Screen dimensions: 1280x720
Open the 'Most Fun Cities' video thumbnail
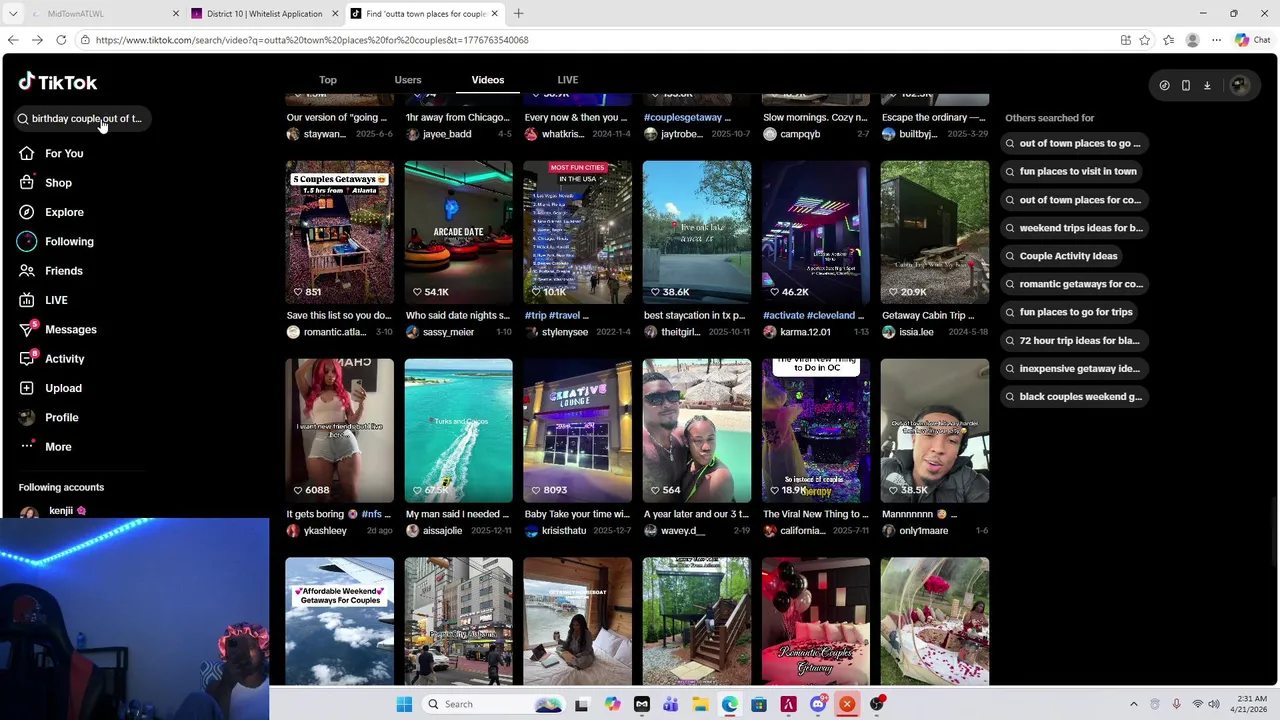(x=578, y=232)
